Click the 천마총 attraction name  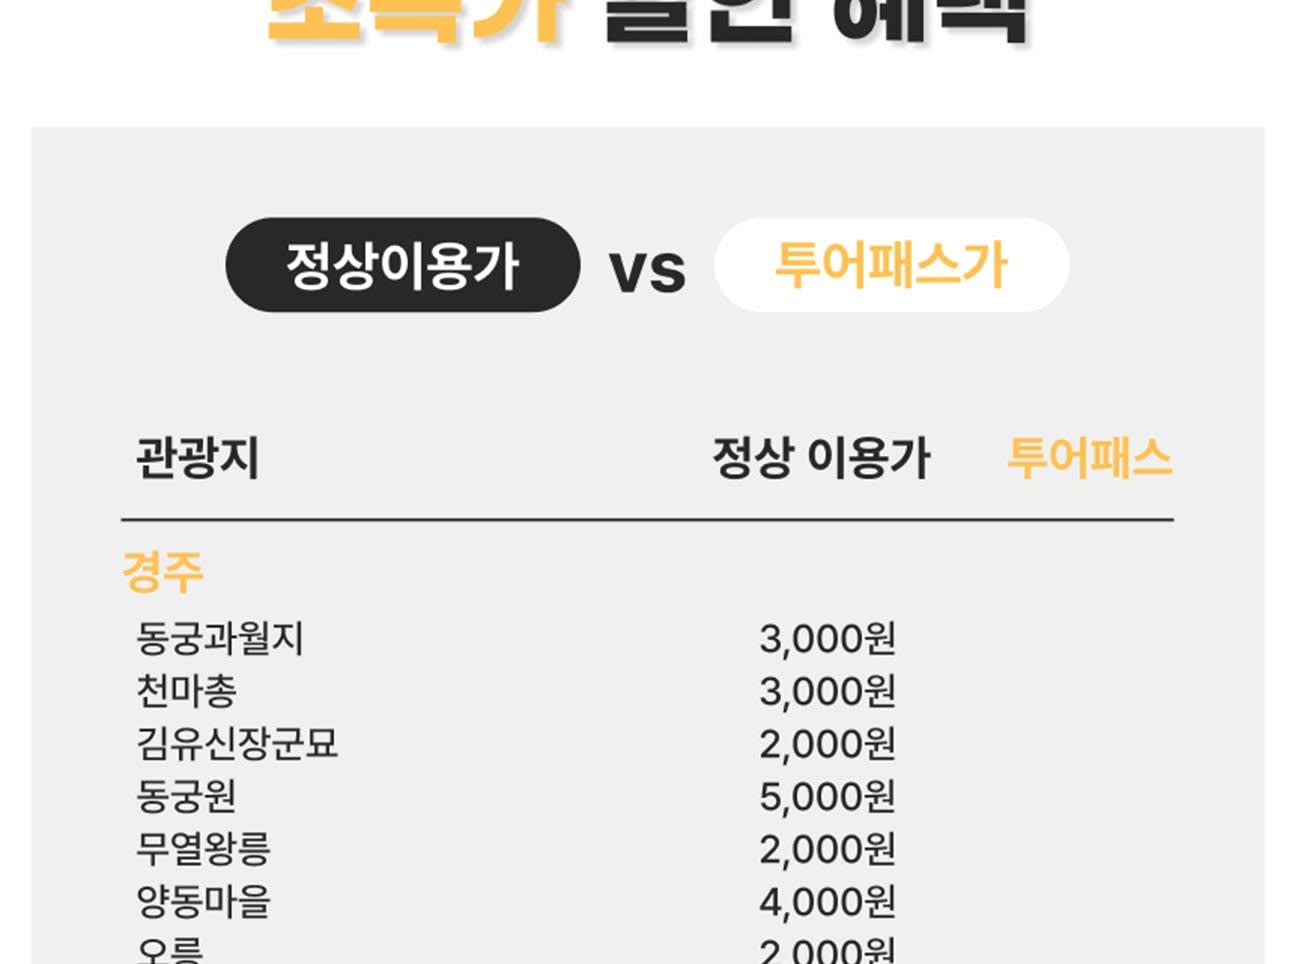coord(187,691)
